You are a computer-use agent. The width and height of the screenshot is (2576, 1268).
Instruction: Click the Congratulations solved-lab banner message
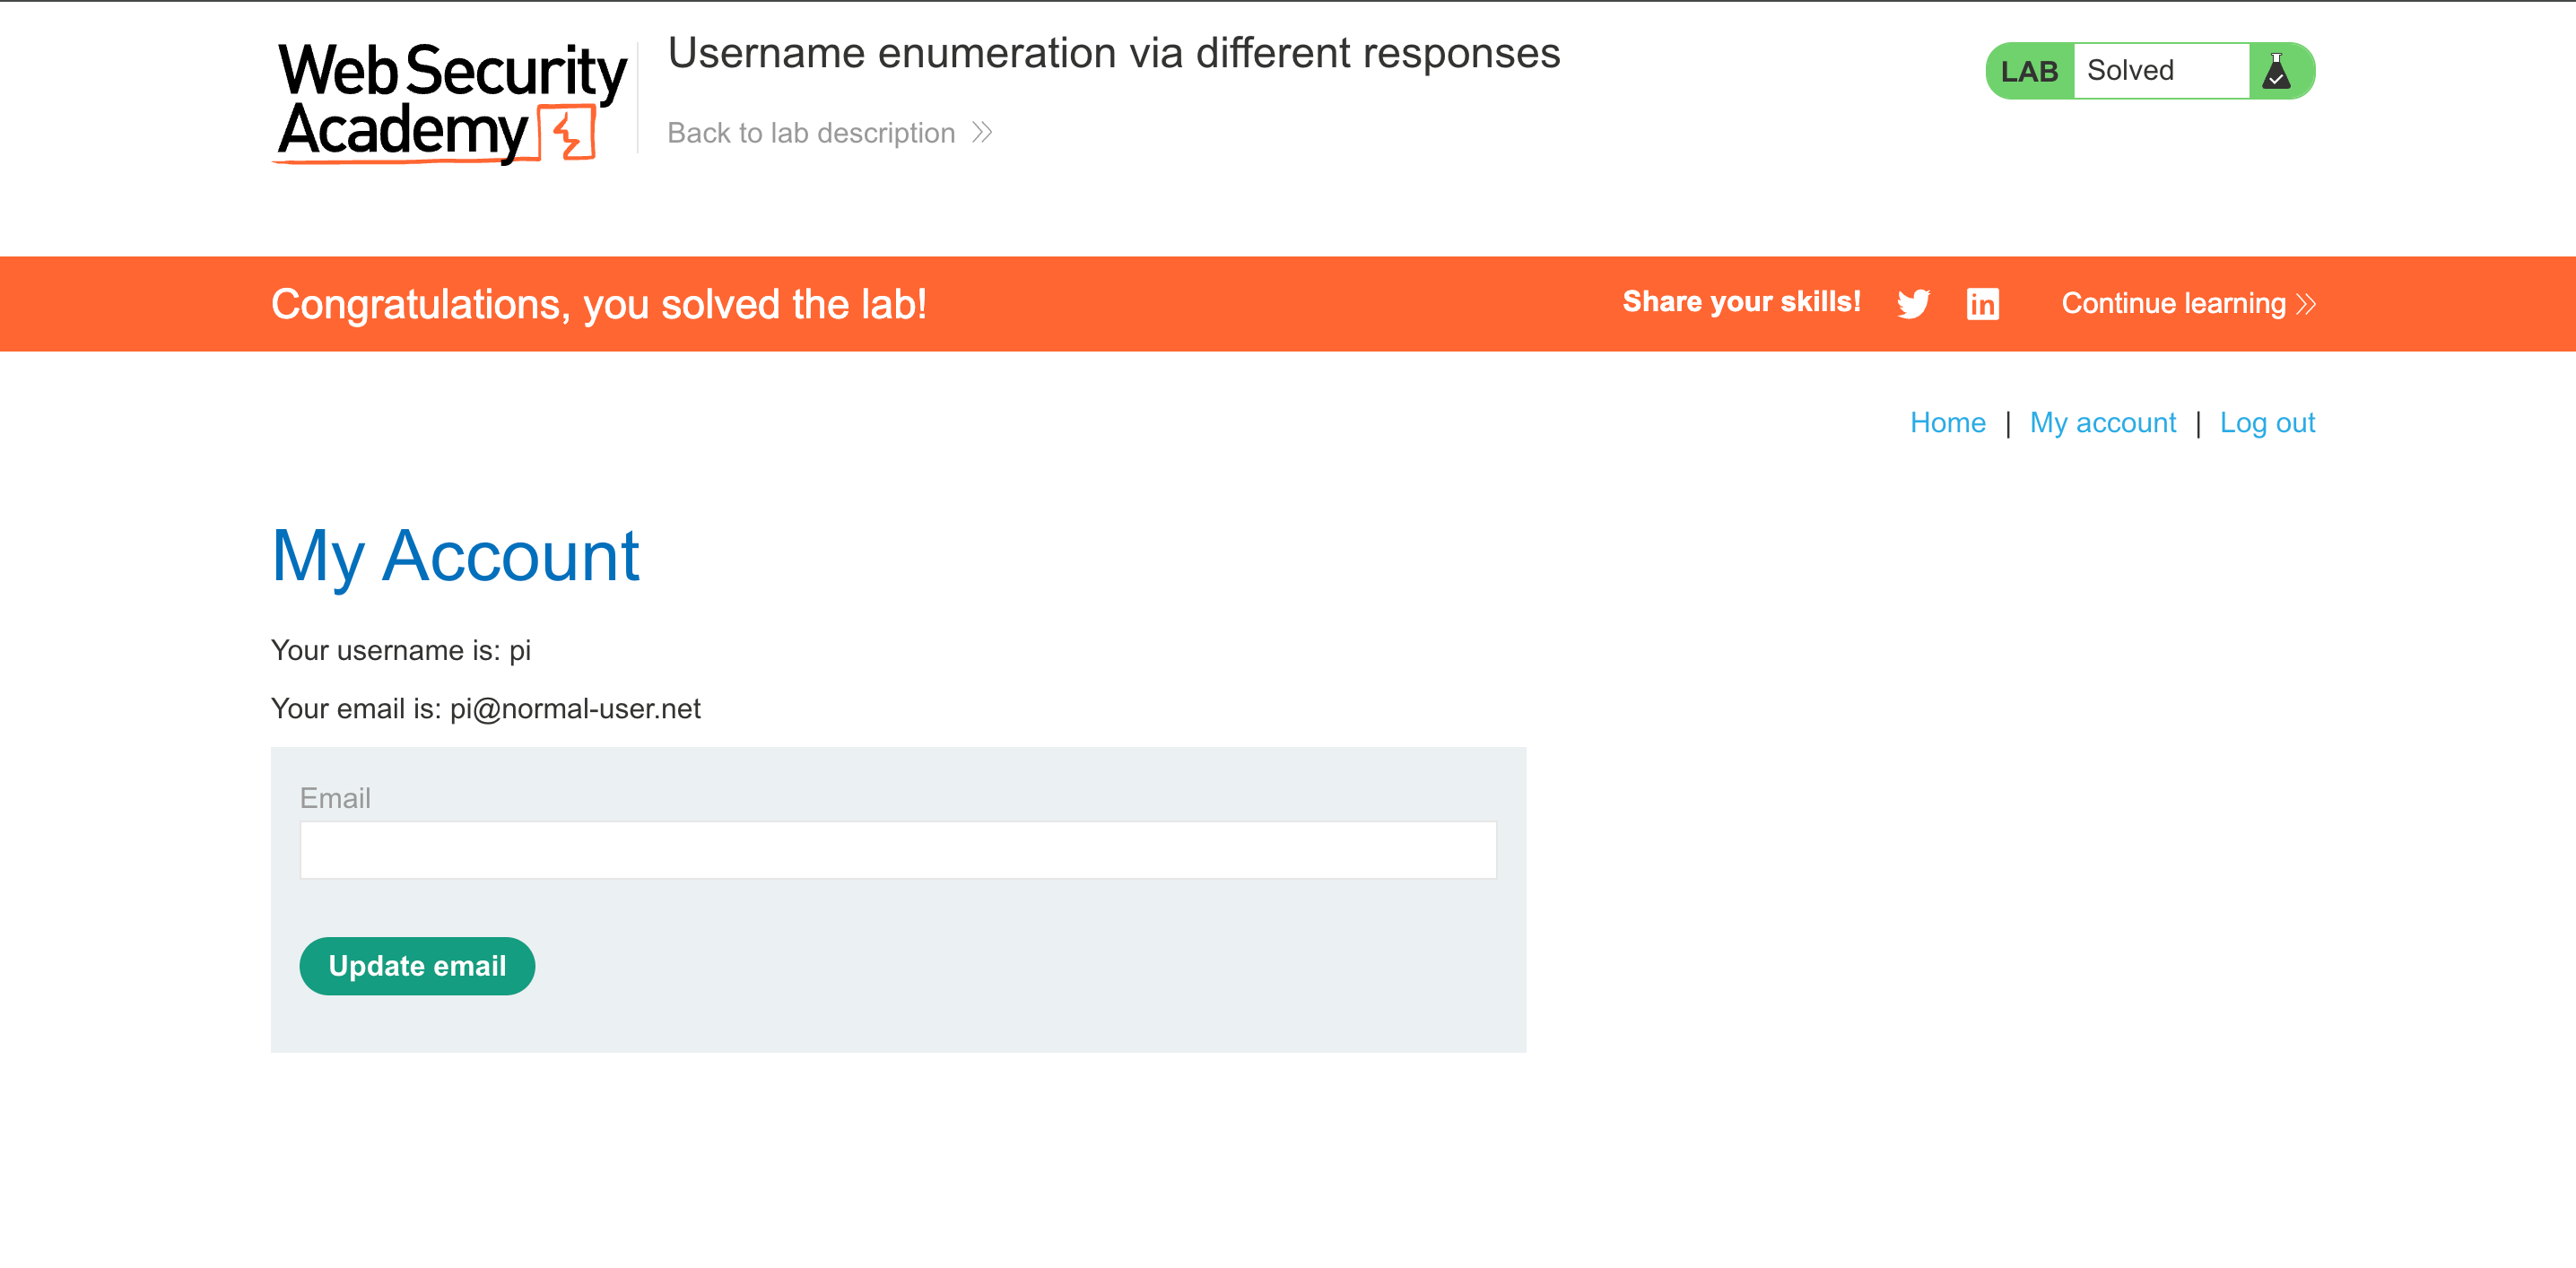pyautogui.click(x=598, y=304)
